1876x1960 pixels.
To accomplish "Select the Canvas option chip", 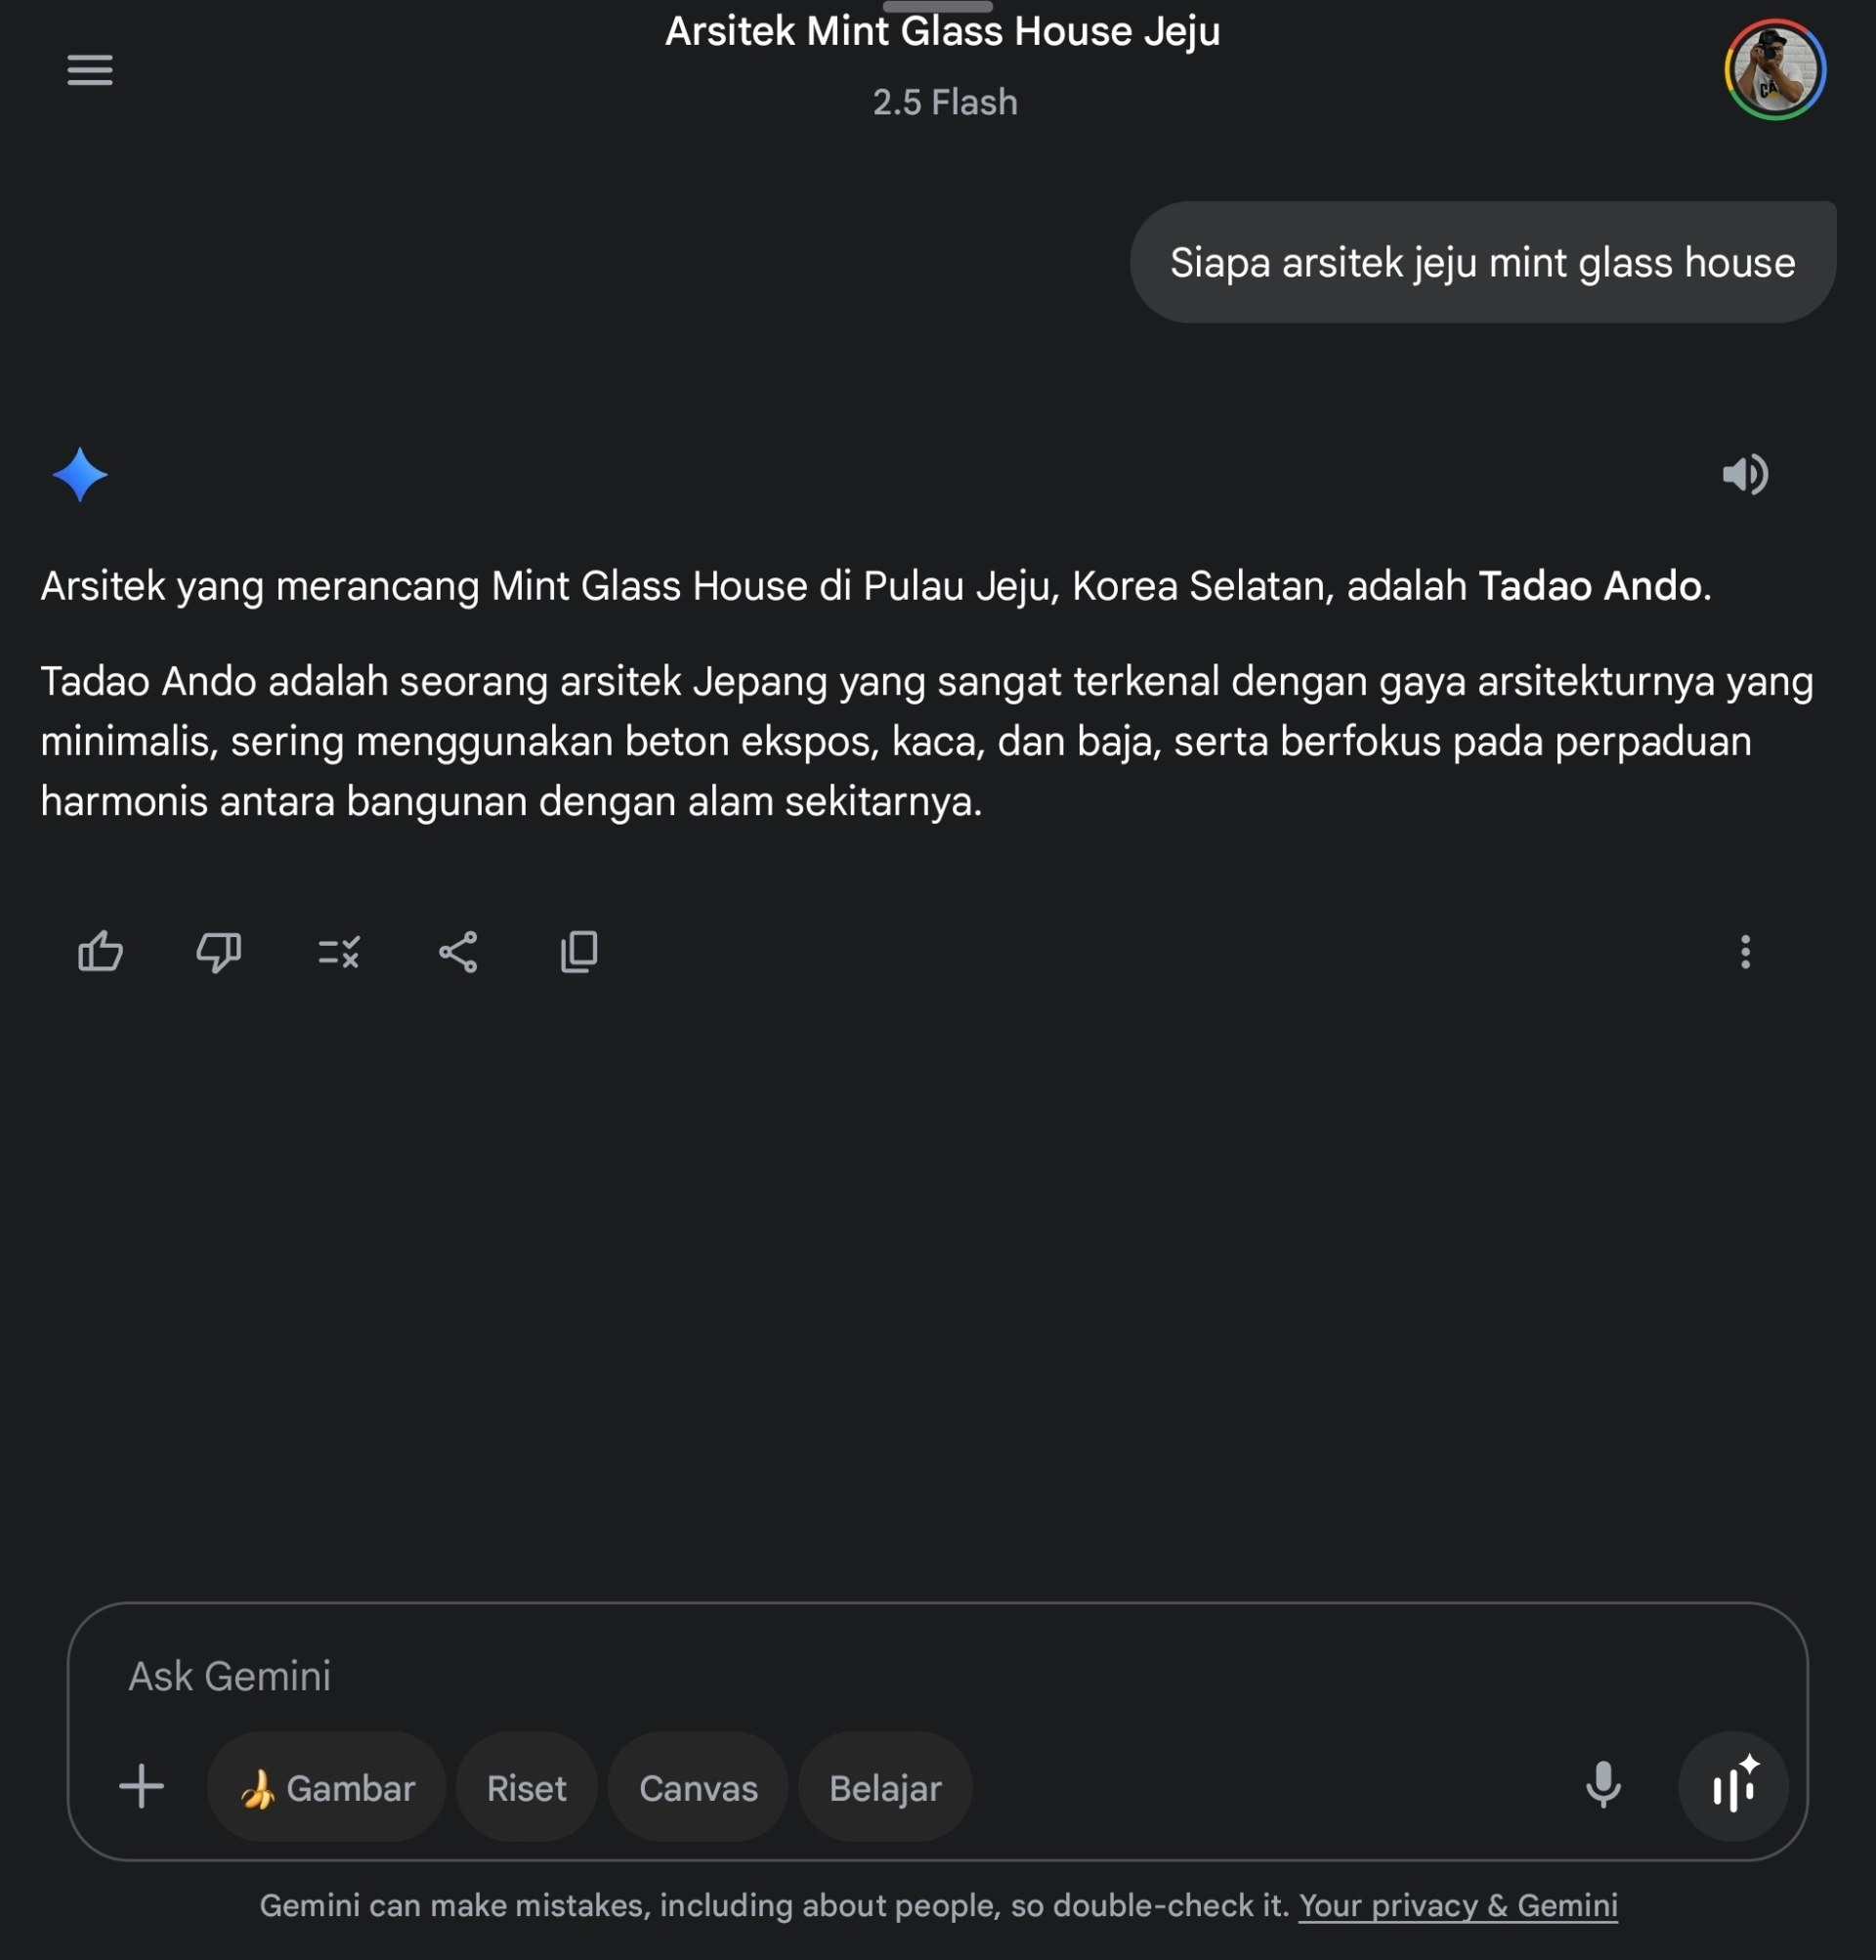I will 698,1787.
